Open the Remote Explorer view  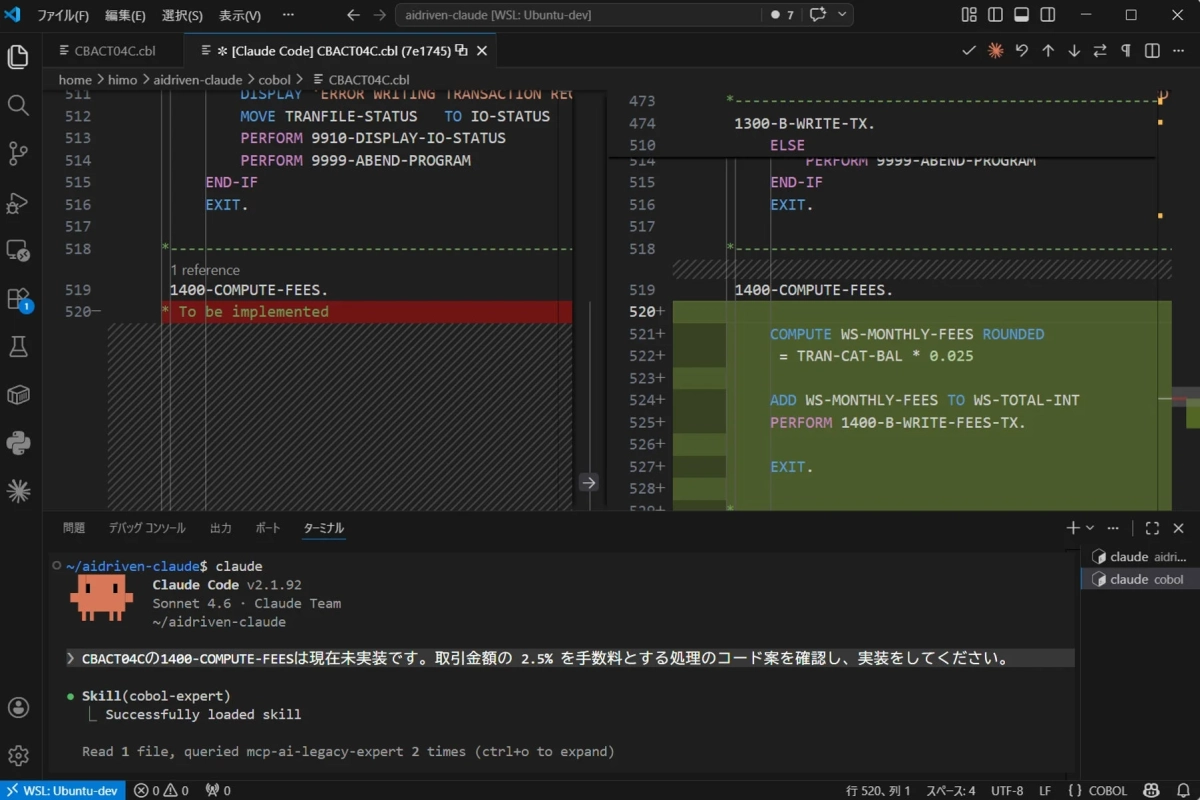pos(18,250)
